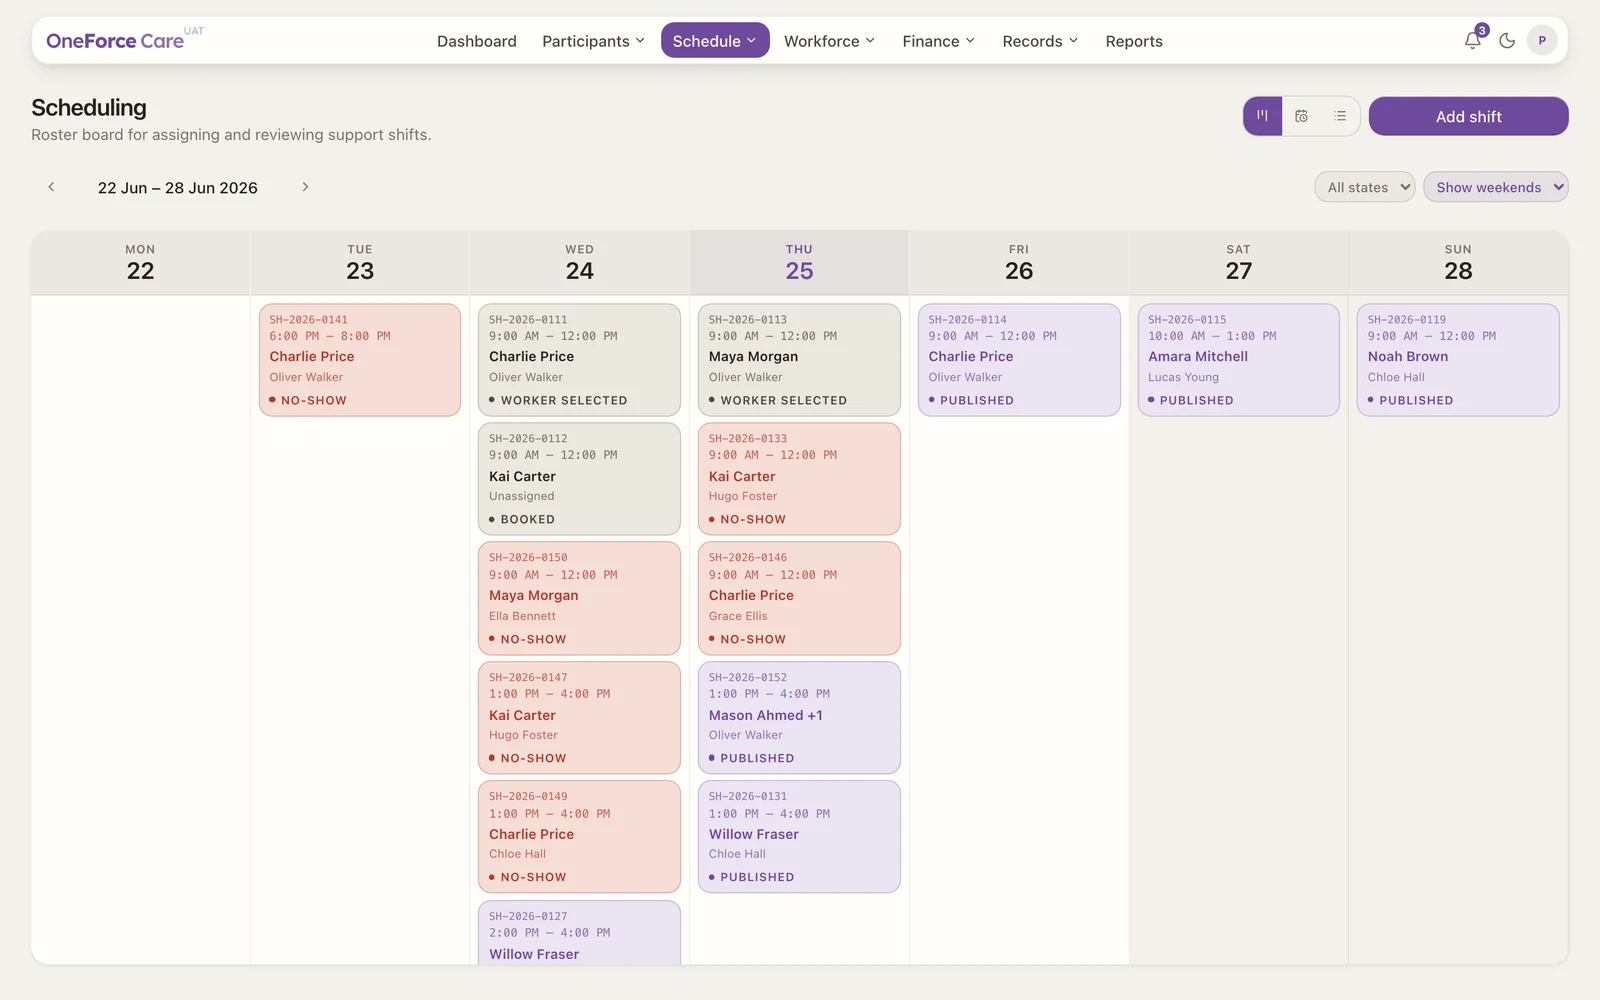1600x1000 pixels.
Task: Click Saturday 27 column header
Action: coord(1238,263)
